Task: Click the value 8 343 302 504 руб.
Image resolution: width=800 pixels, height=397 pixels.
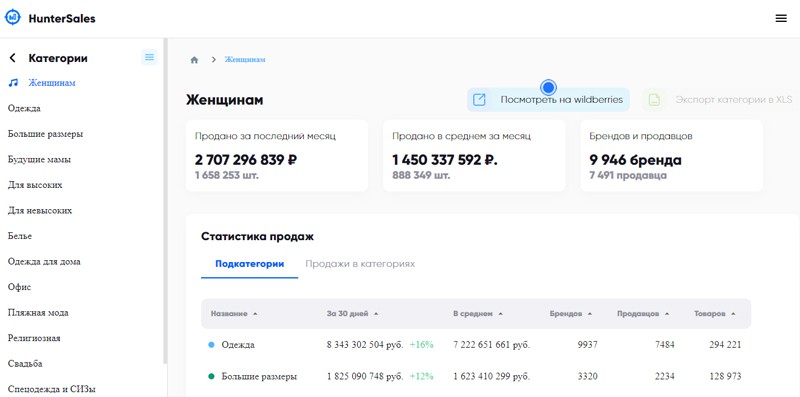Action: pyautogui.click(x=365, y=345)
